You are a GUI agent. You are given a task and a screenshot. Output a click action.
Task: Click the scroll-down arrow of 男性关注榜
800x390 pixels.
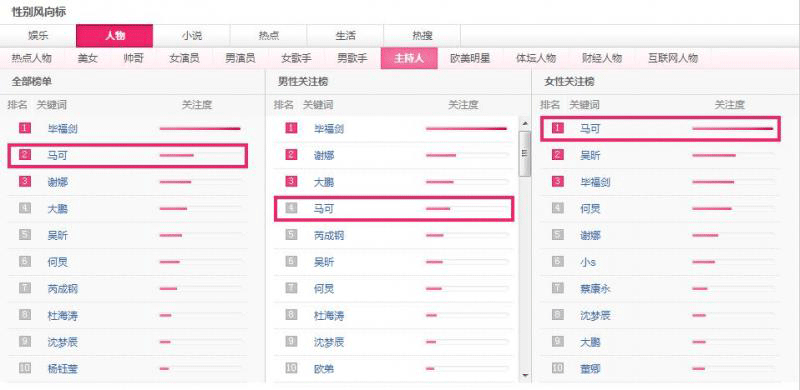coord(524,376)
